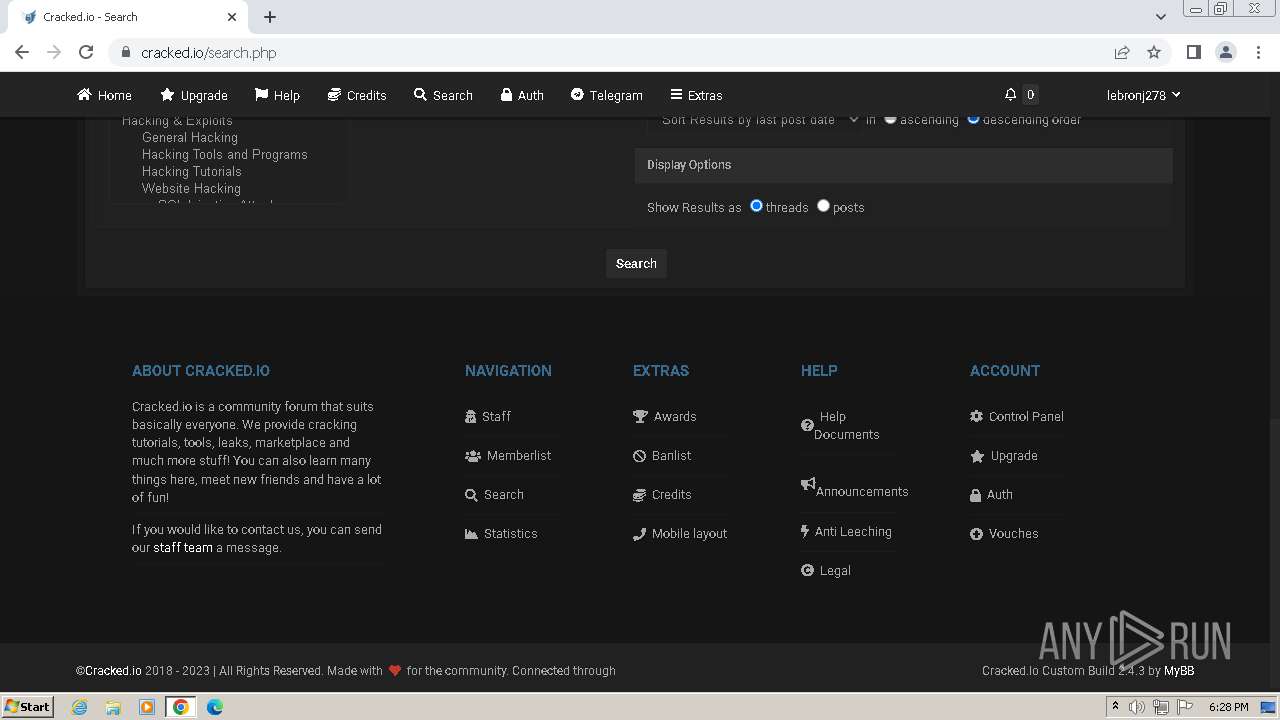Click the Anti Leeching bolt icon
This screenshot has width=1280, height=720.
(805, 532)
